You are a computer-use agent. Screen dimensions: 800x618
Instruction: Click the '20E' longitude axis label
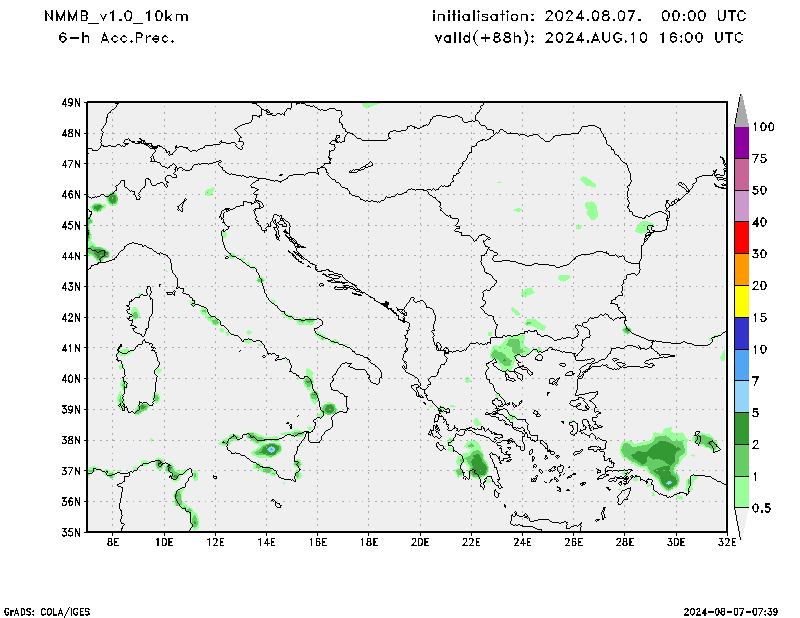click(420, 543)
